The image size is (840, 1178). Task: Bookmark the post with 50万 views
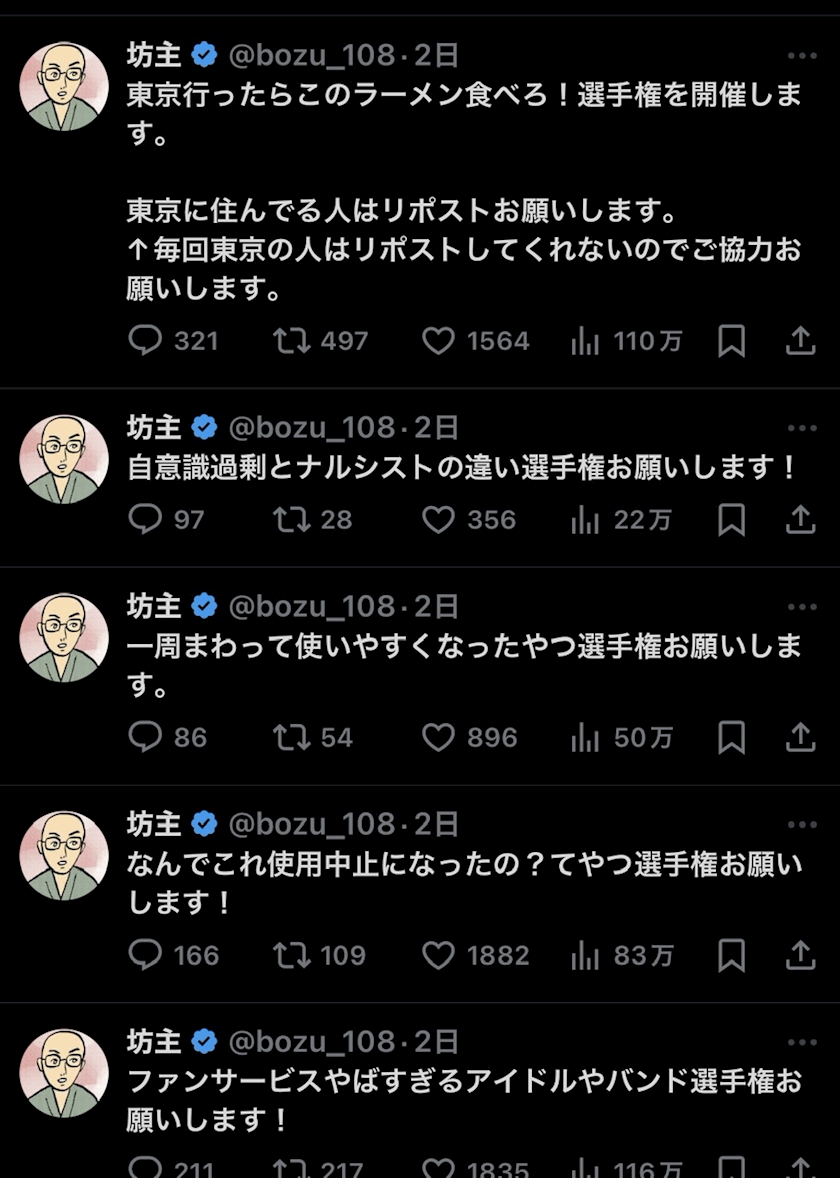(x=731, y=738)
